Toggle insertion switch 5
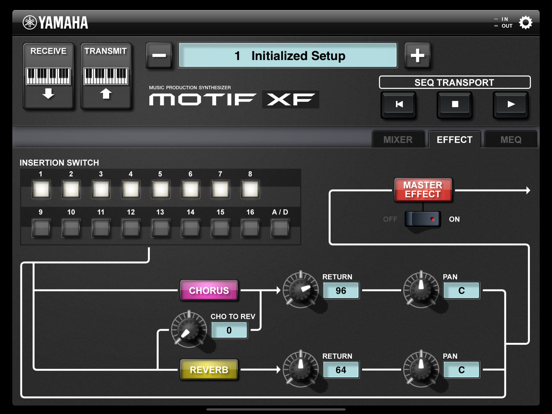 click(160, 189)
